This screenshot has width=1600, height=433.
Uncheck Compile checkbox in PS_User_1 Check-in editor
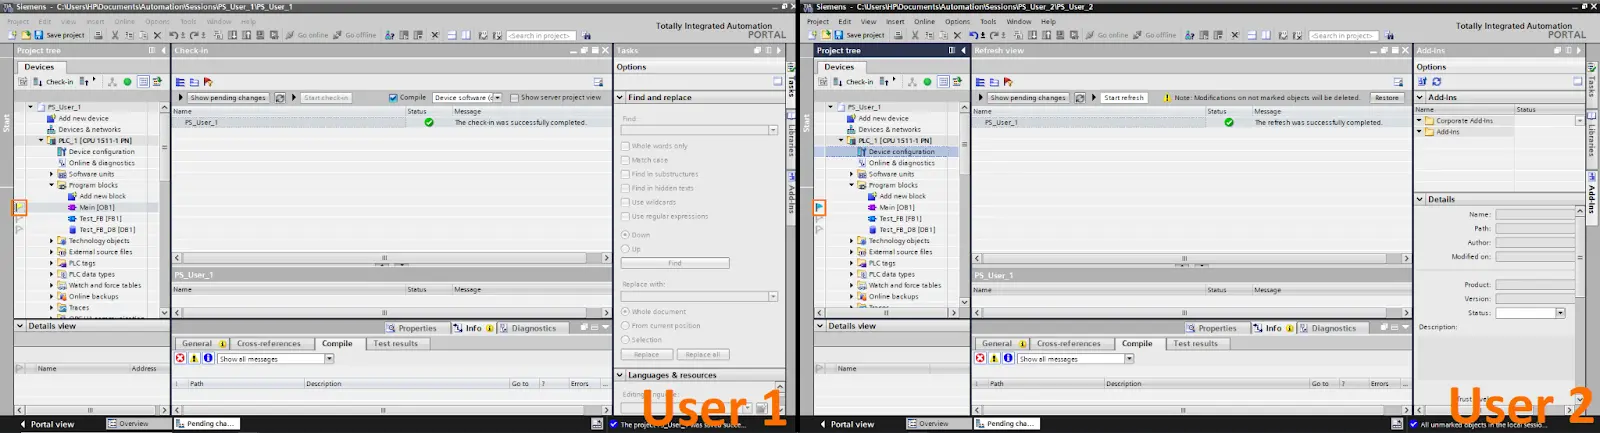pos(393,98)
